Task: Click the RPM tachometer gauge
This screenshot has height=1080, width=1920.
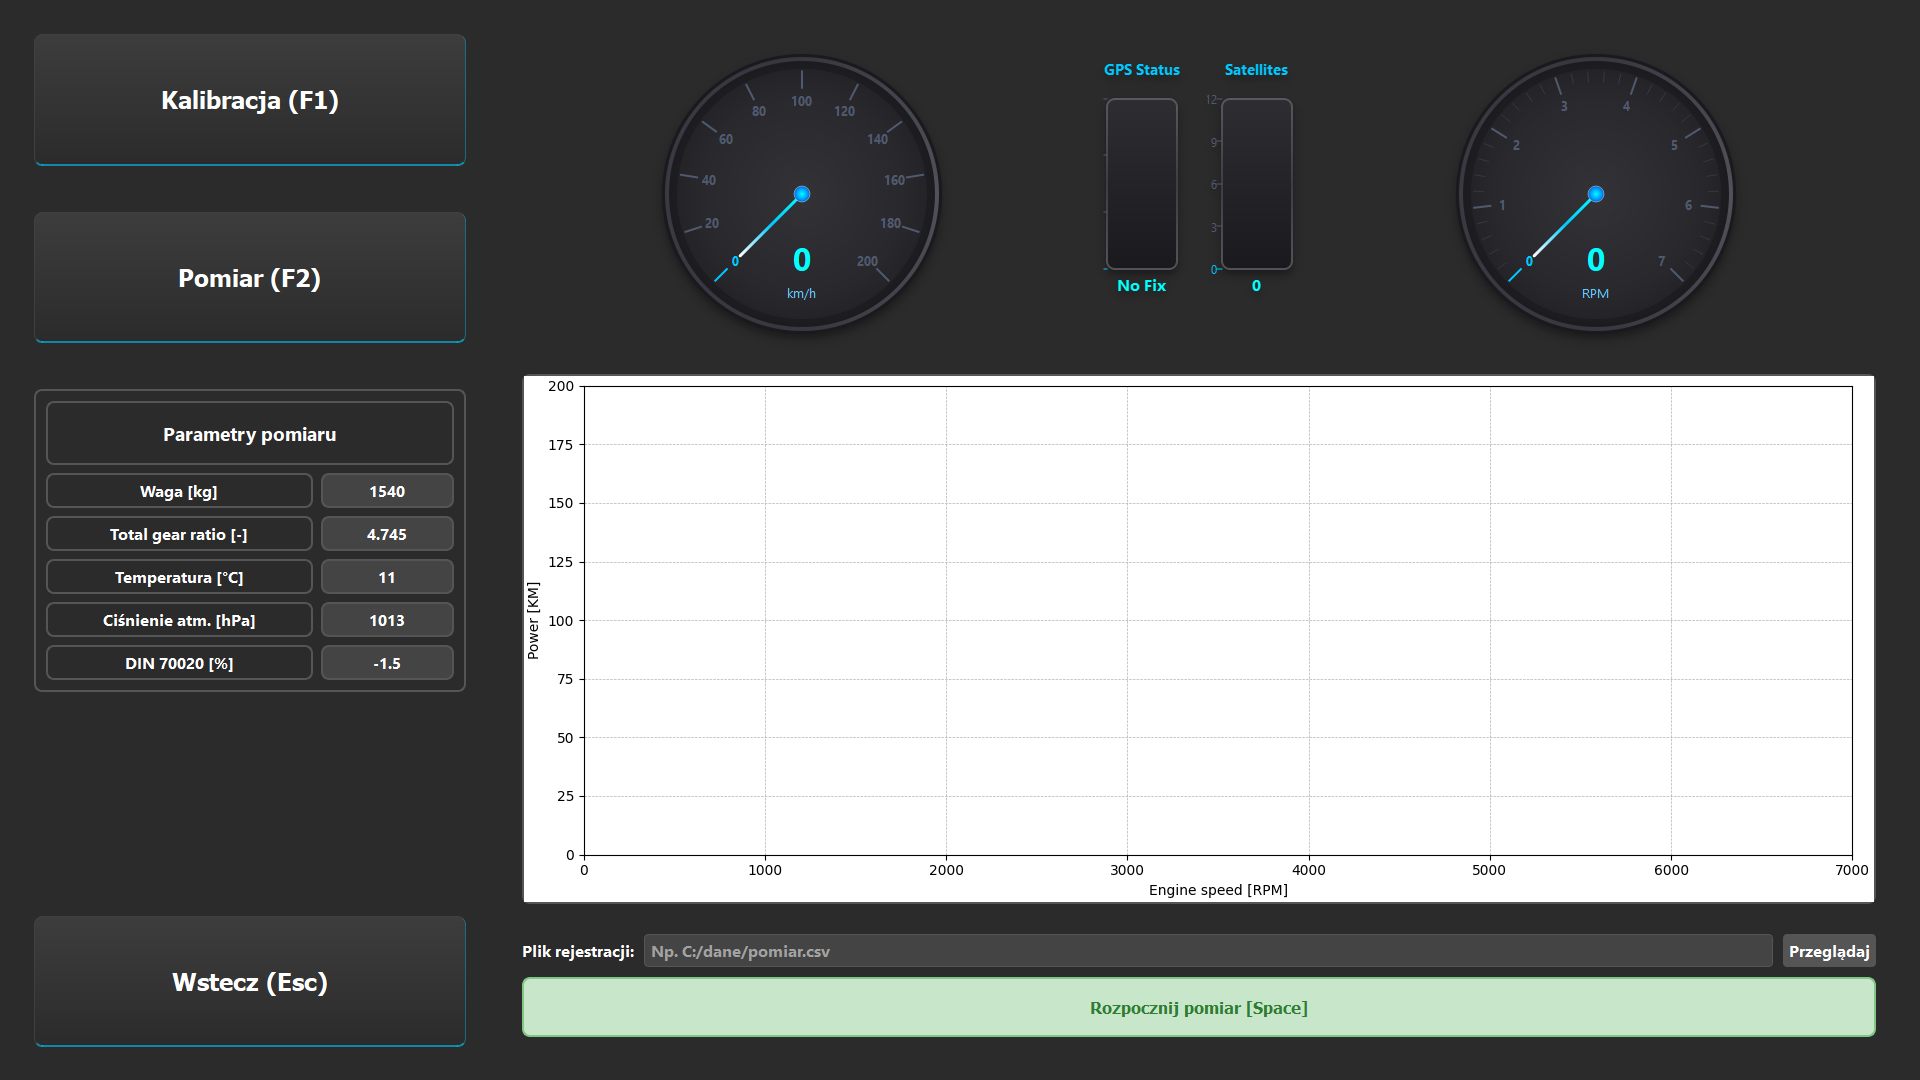Action: [x=1596, y=194]
